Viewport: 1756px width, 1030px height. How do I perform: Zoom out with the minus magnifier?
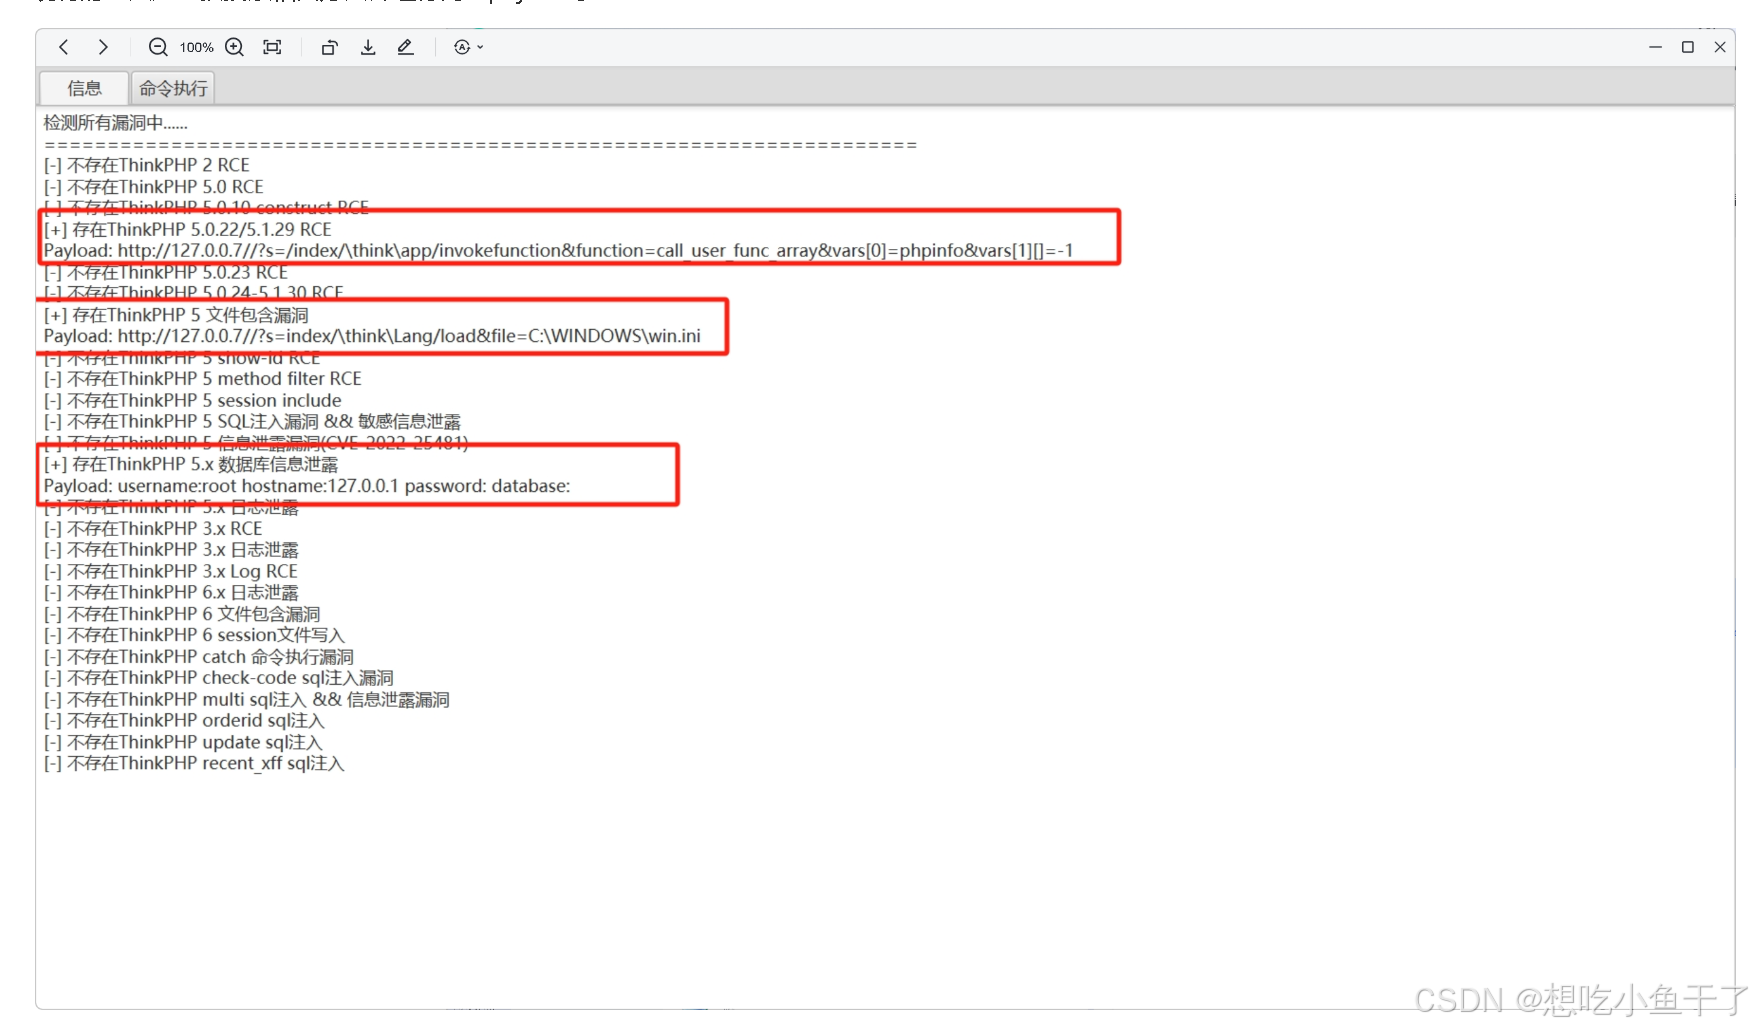click(x=158, y=47)
